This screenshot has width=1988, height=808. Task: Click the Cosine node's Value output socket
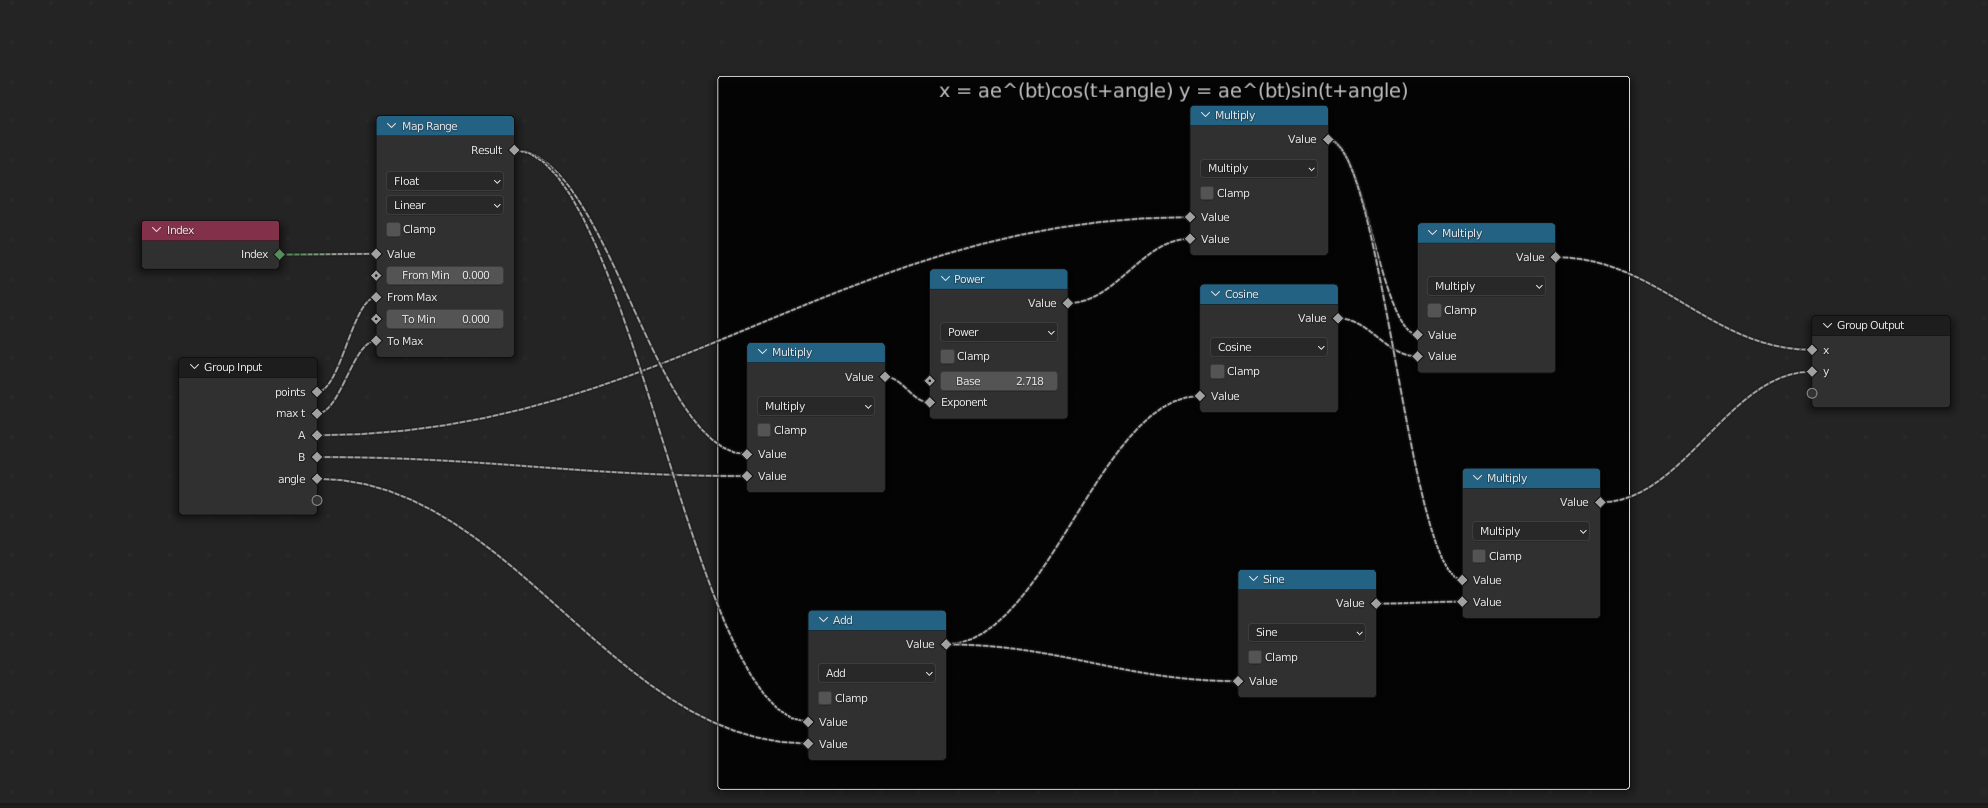[x=1338, y=318]
